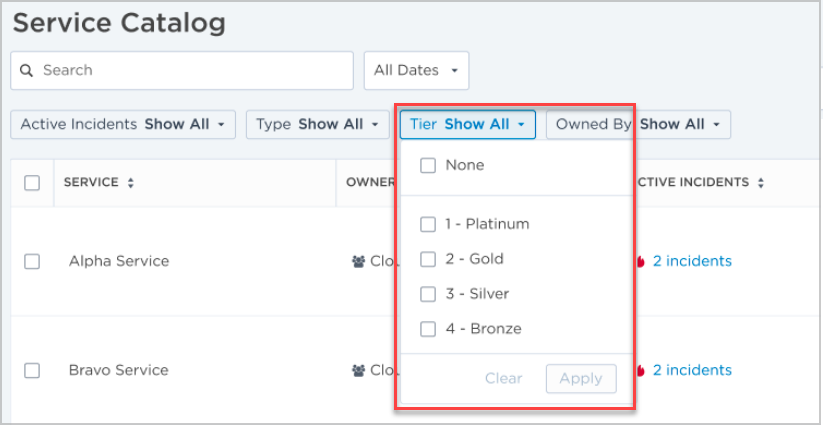
Task: Click the SERVICE column sort arrows
Action: click(x=131, y=183)
